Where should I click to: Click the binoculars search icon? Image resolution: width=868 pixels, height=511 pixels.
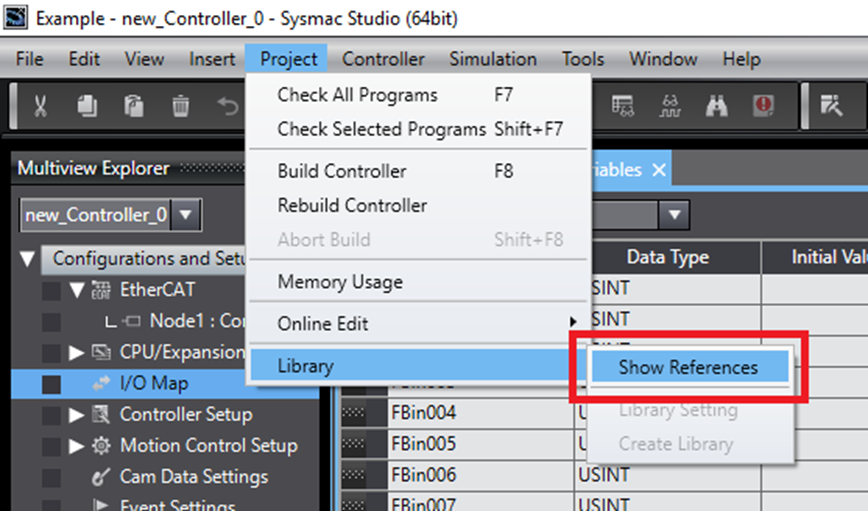point(716,106)
